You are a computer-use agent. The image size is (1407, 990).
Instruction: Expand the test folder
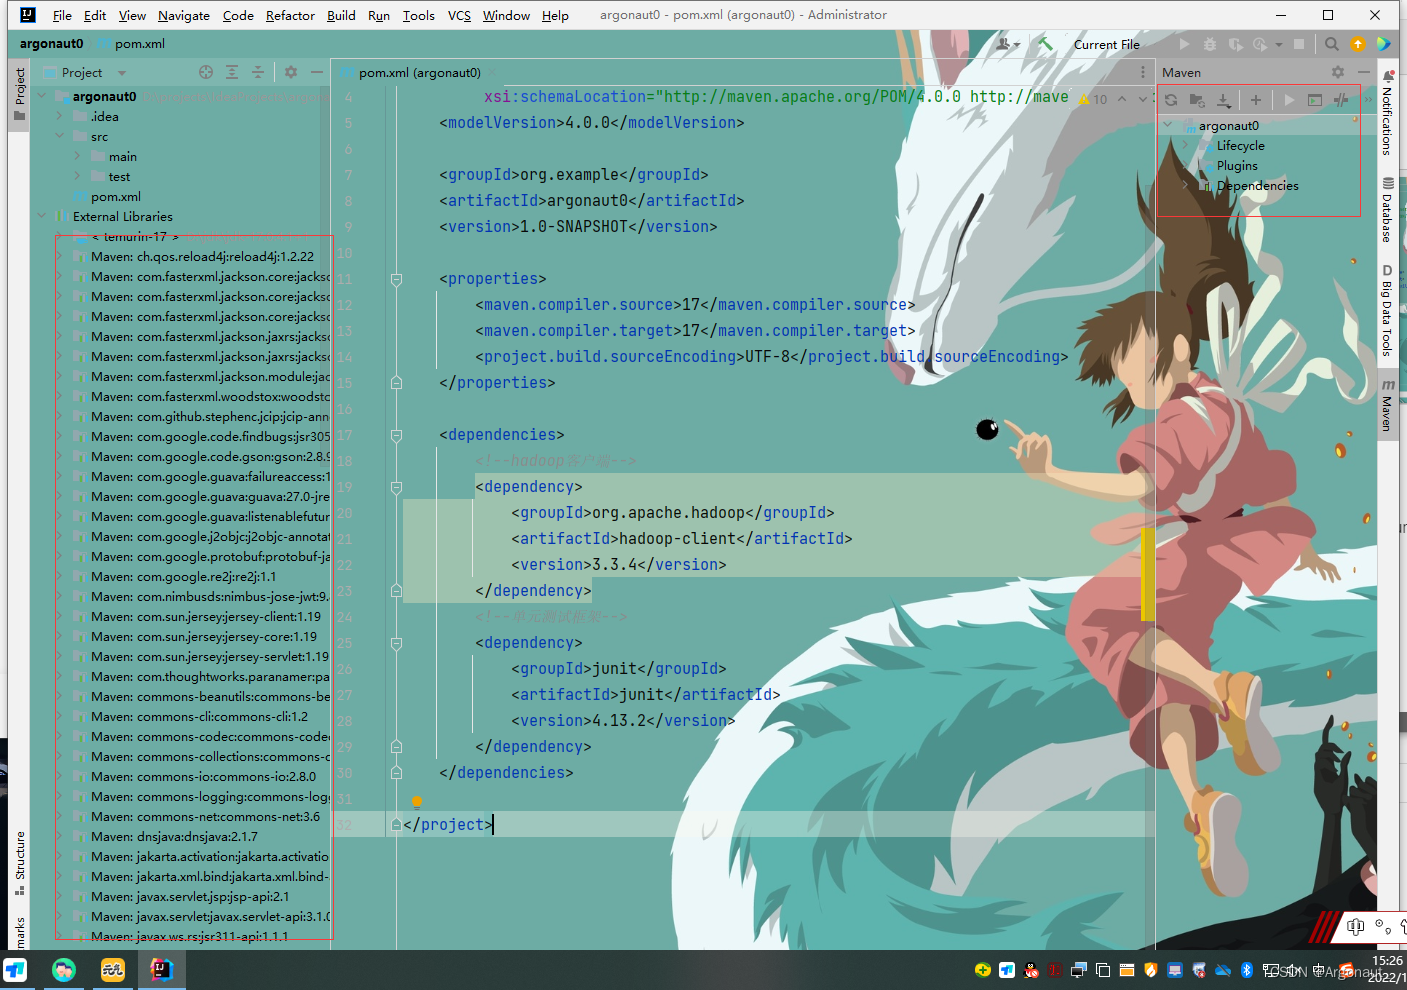coord(77,176)
